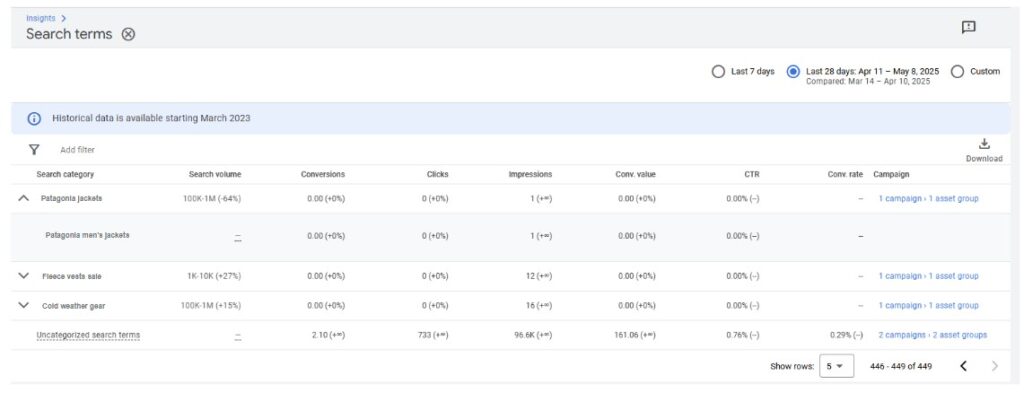Click the filter funnel icon
This screenshot has width=1024, height=410.
(x=34, y=149)
